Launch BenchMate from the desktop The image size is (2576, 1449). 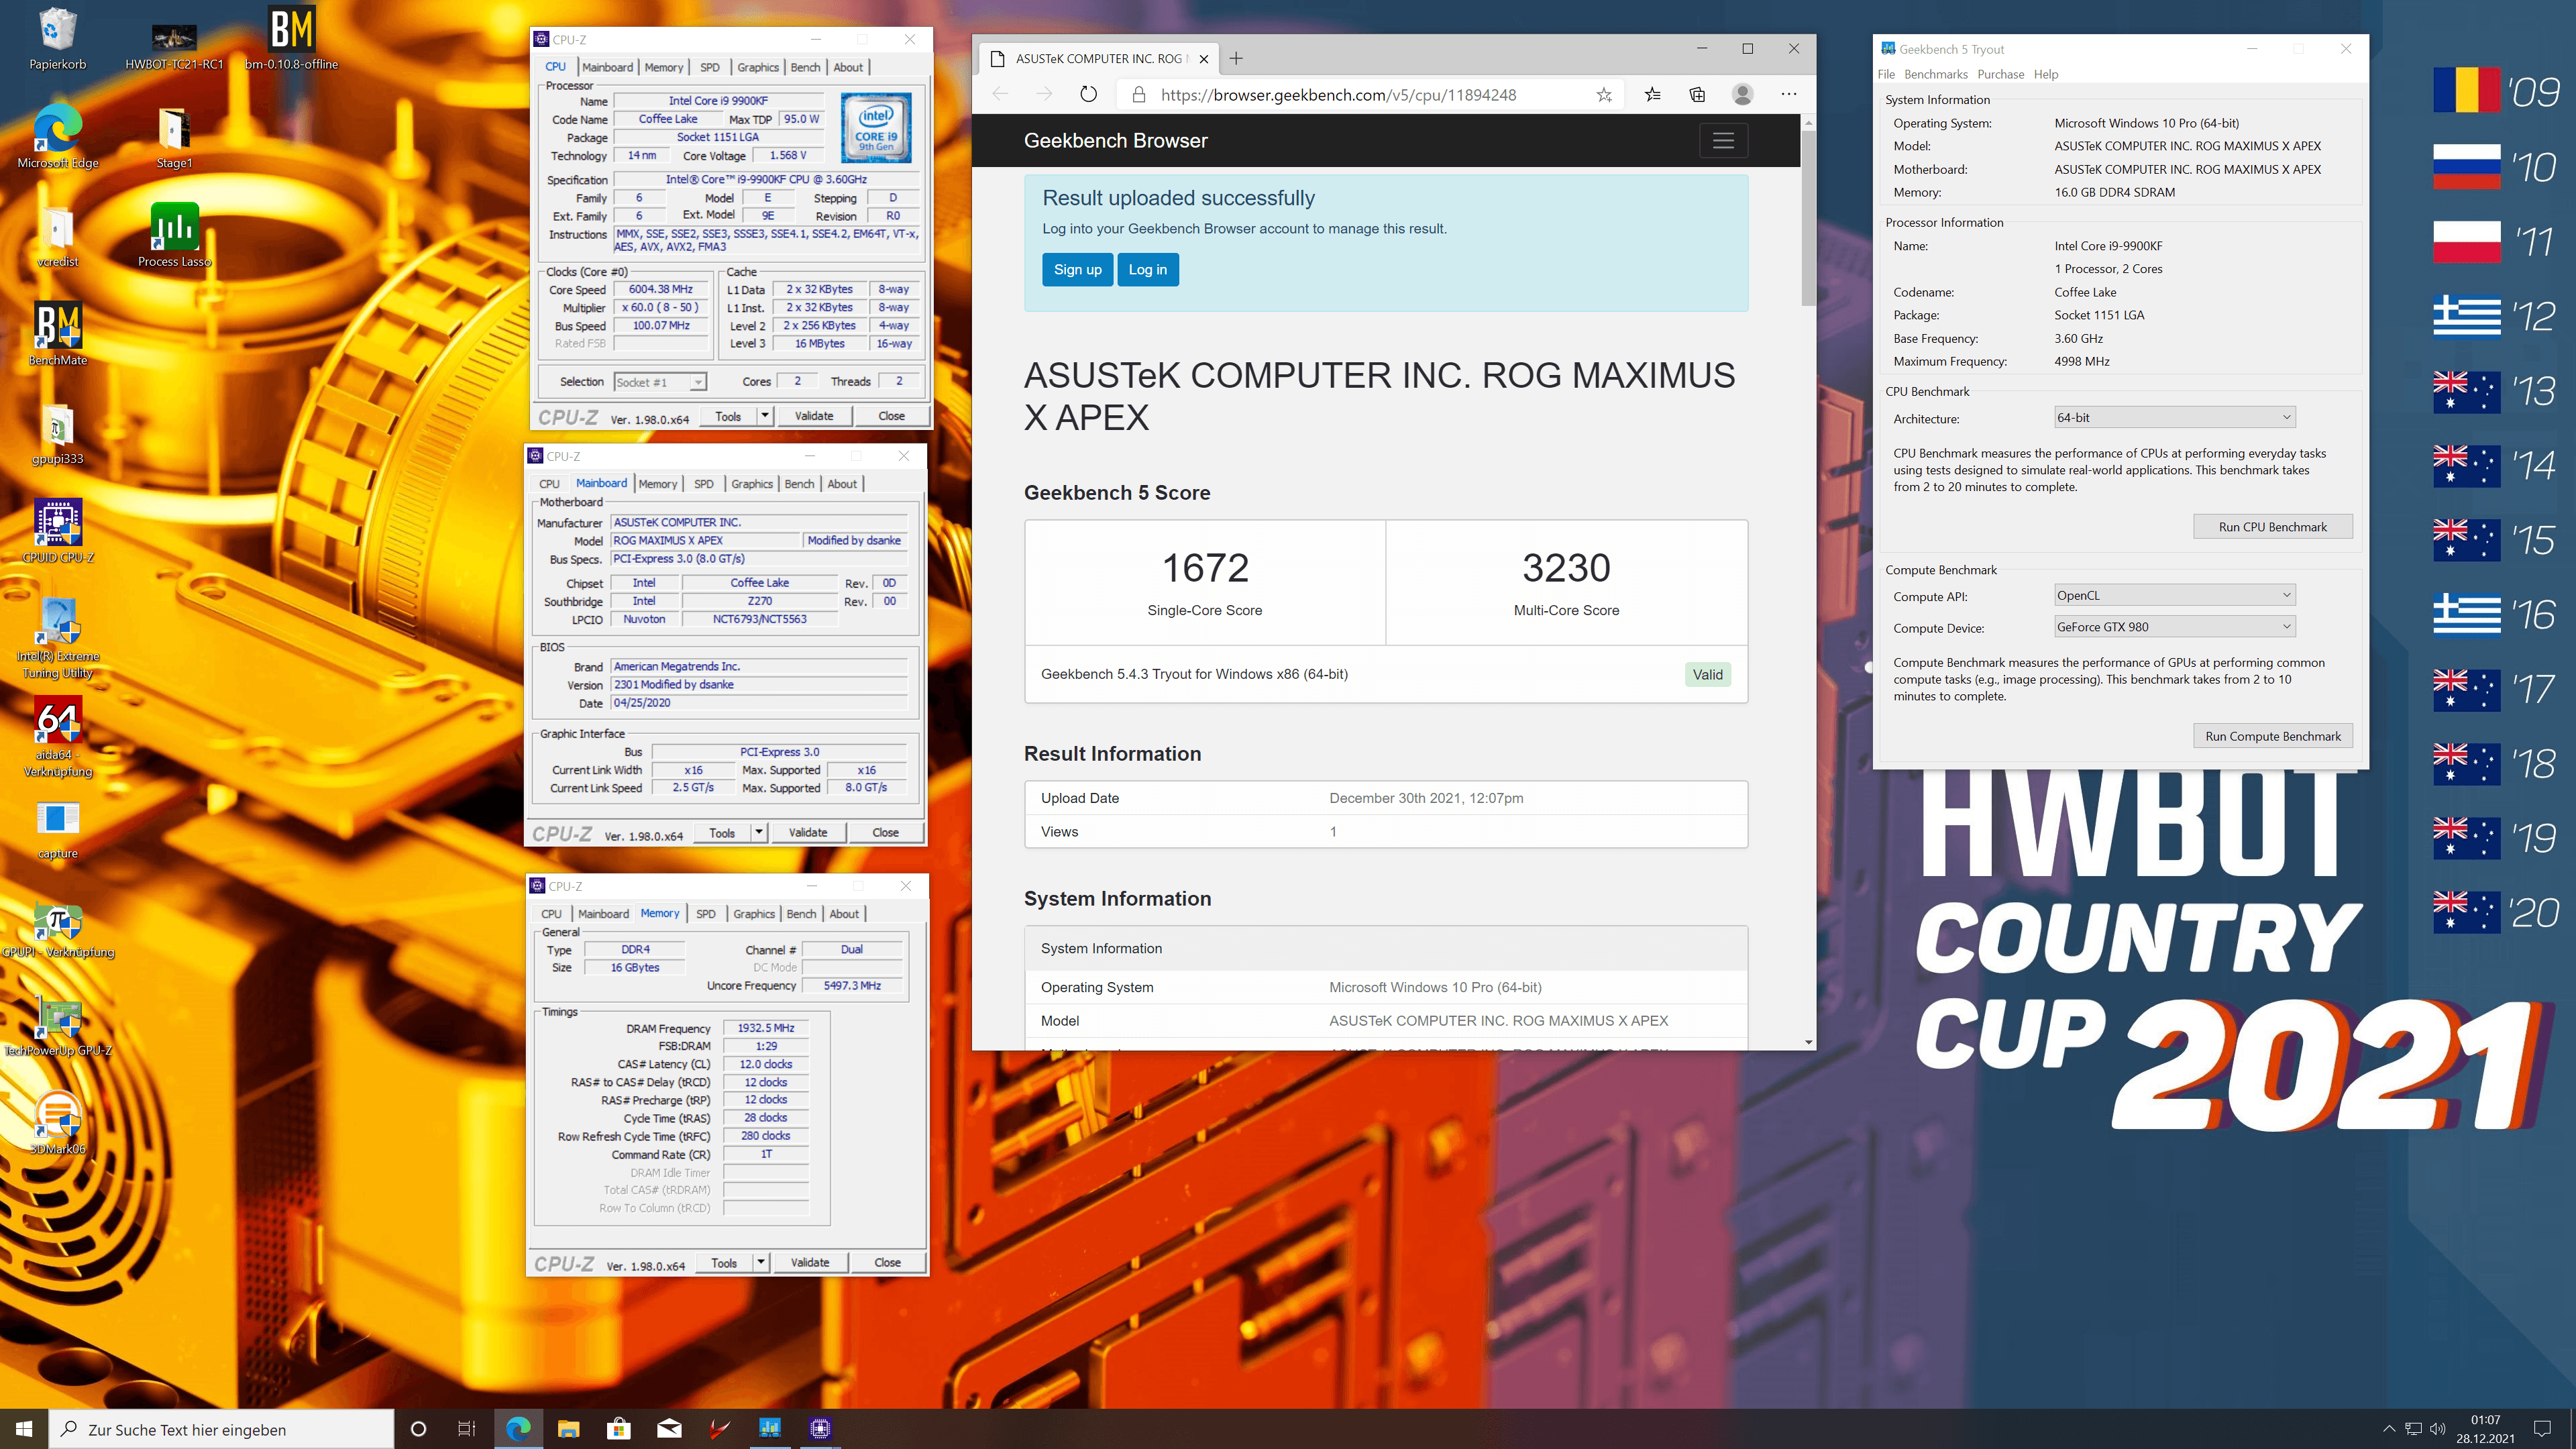(x=58, y=334)
